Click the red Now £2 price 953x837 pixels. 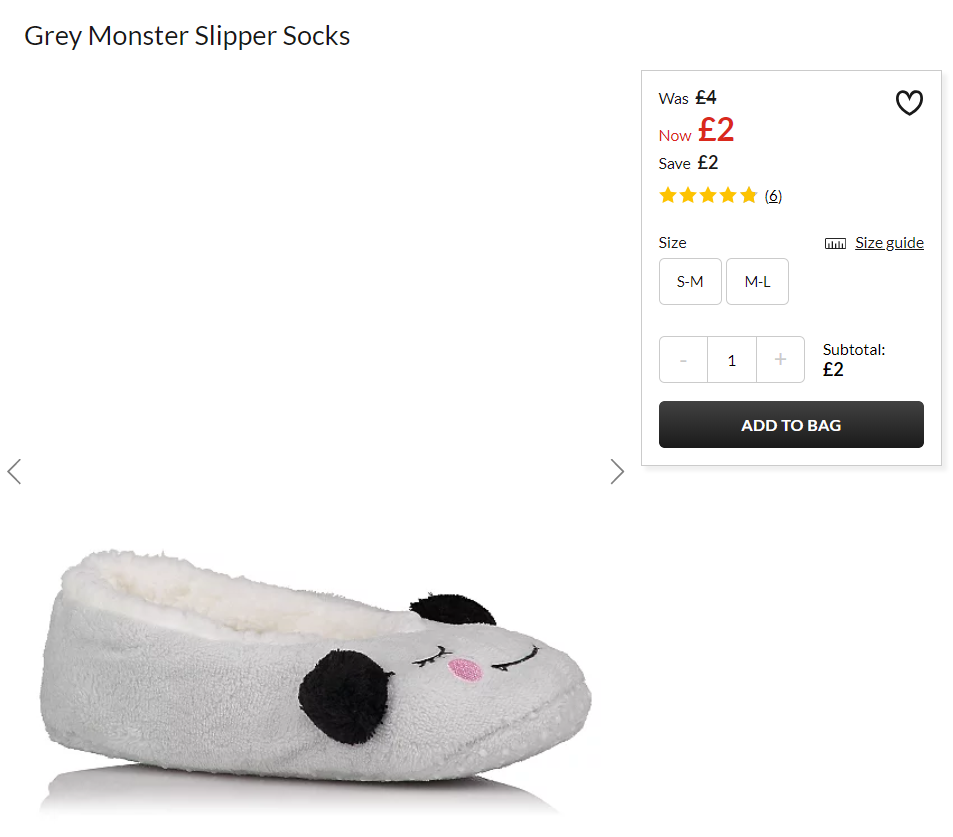[x=697, y=131]
